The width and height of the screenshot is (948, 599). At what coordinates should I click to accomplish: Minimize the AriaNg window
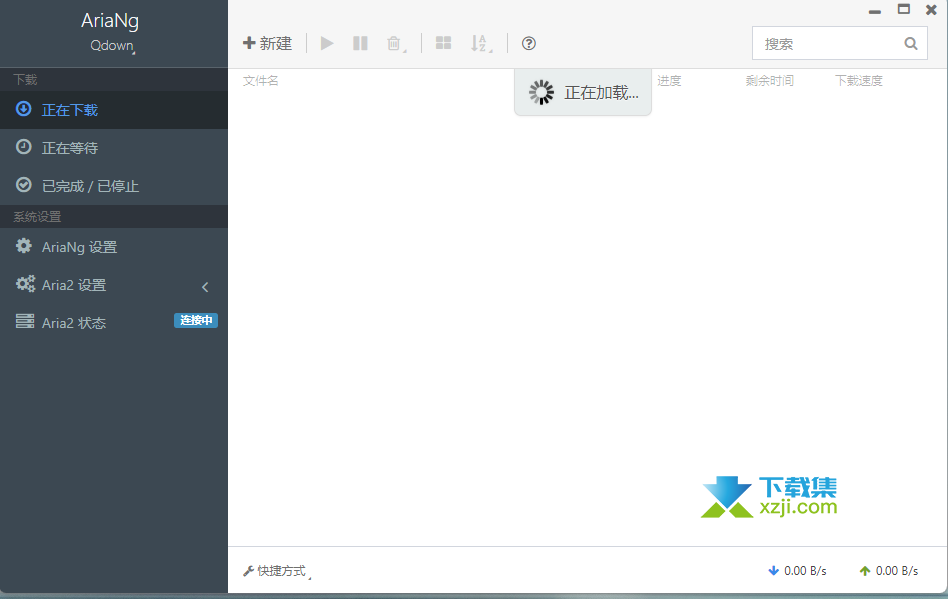pos(875,11)
